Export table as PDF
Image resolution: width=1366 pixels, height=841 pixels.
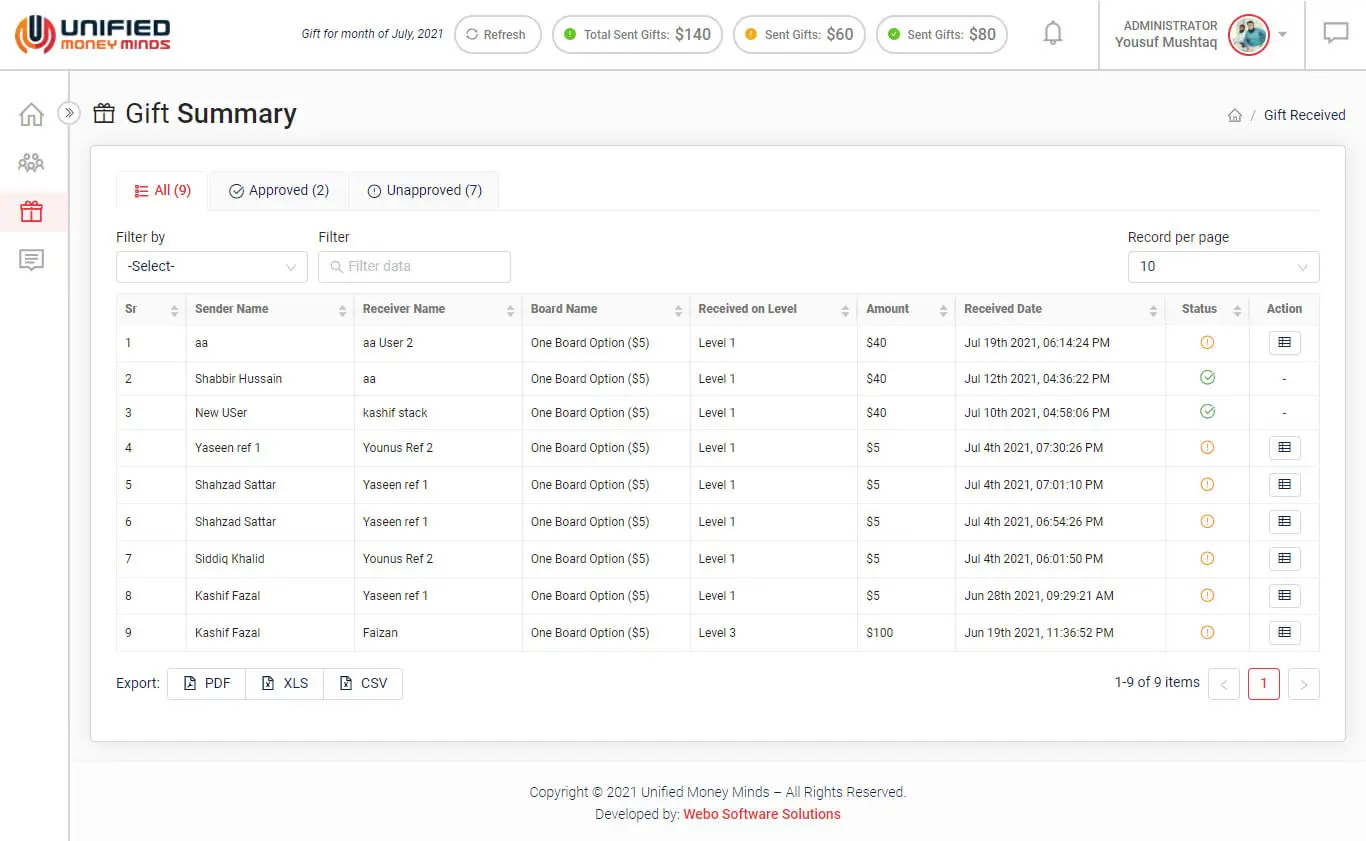click(207, 683)
